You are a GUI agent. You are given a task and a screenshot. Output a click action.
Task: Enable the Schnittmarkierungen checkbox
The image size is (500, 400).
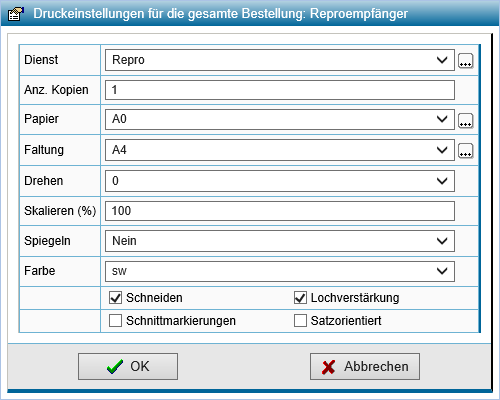click(x=115, y=321)
